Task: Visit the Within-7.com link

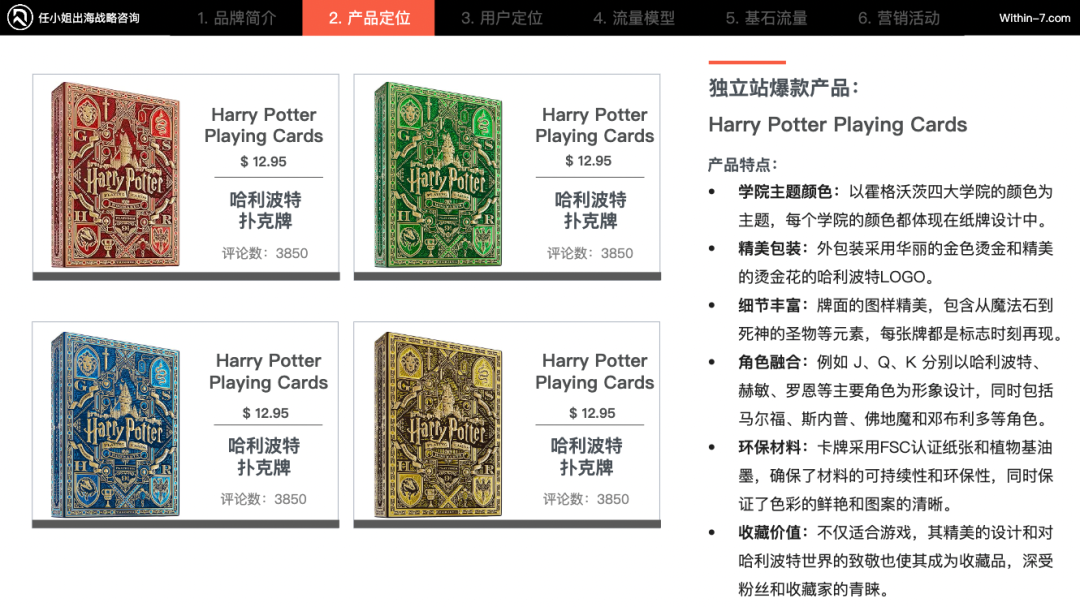Action: coord(1035,18)
